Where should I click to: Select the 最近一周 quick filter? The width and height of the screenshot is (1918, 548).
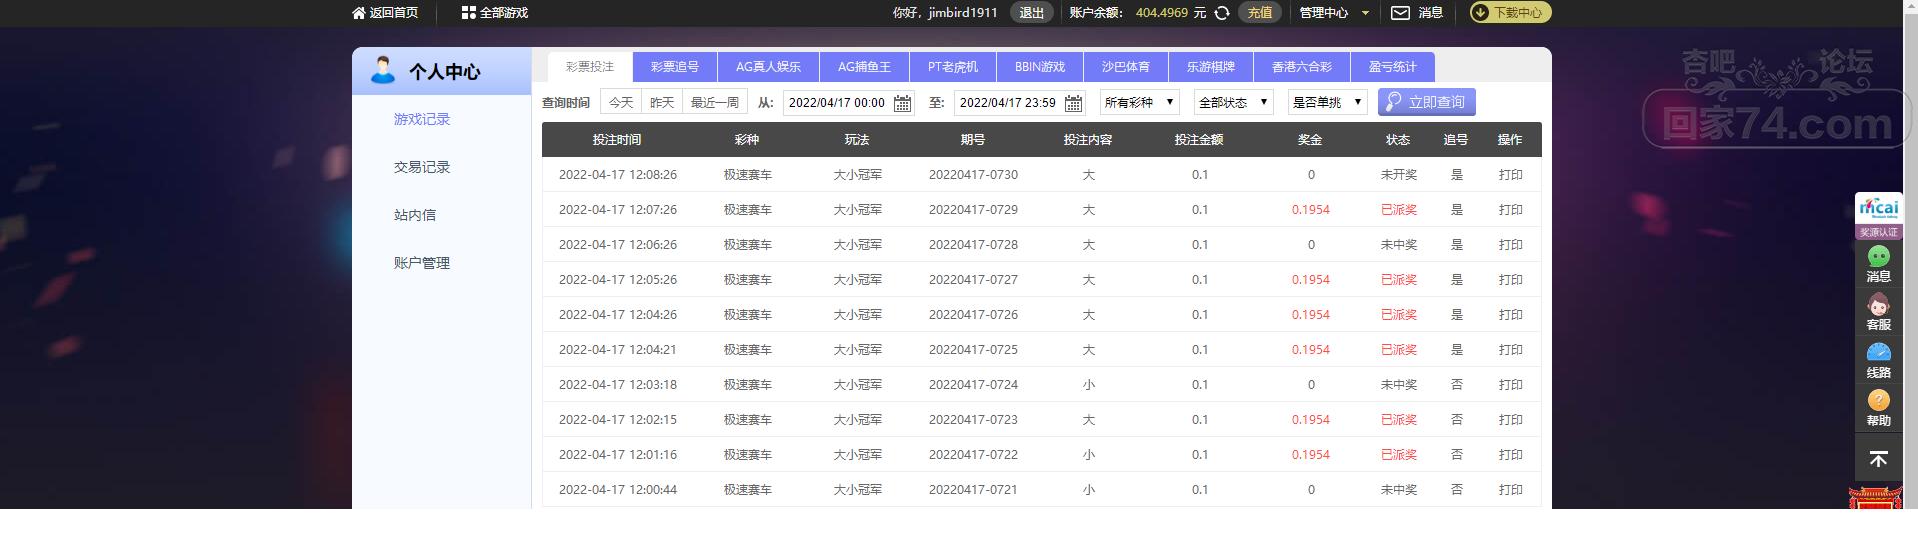pos(715,102)
